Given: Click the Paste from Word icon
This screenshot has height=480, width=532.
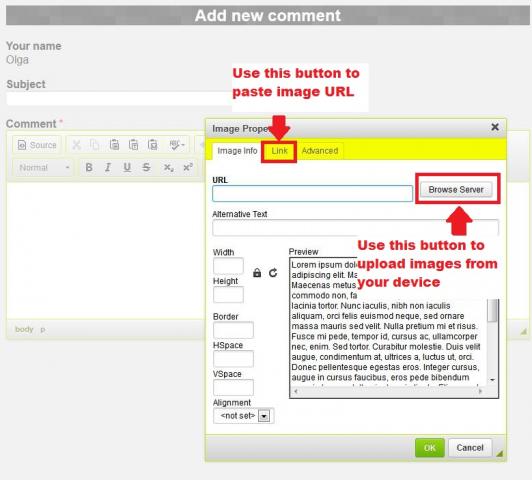Looking at the screenshot, I should coord(153,145).
